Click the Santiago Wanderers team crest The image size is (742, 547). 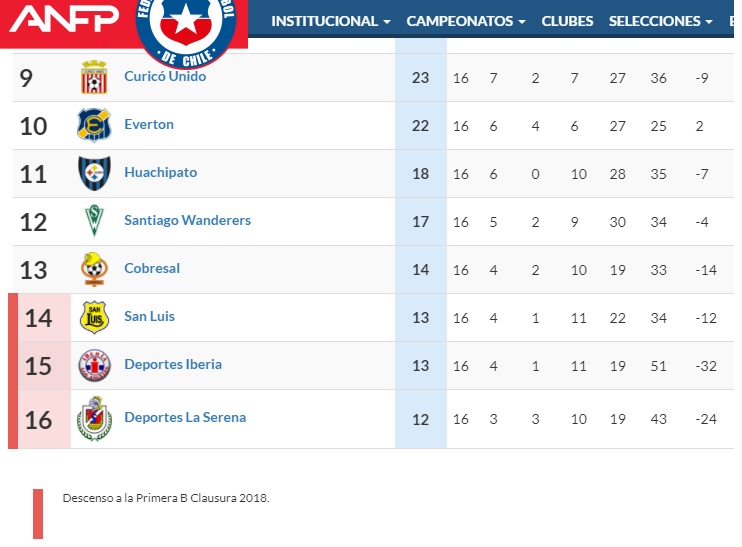tap(94, 221)
